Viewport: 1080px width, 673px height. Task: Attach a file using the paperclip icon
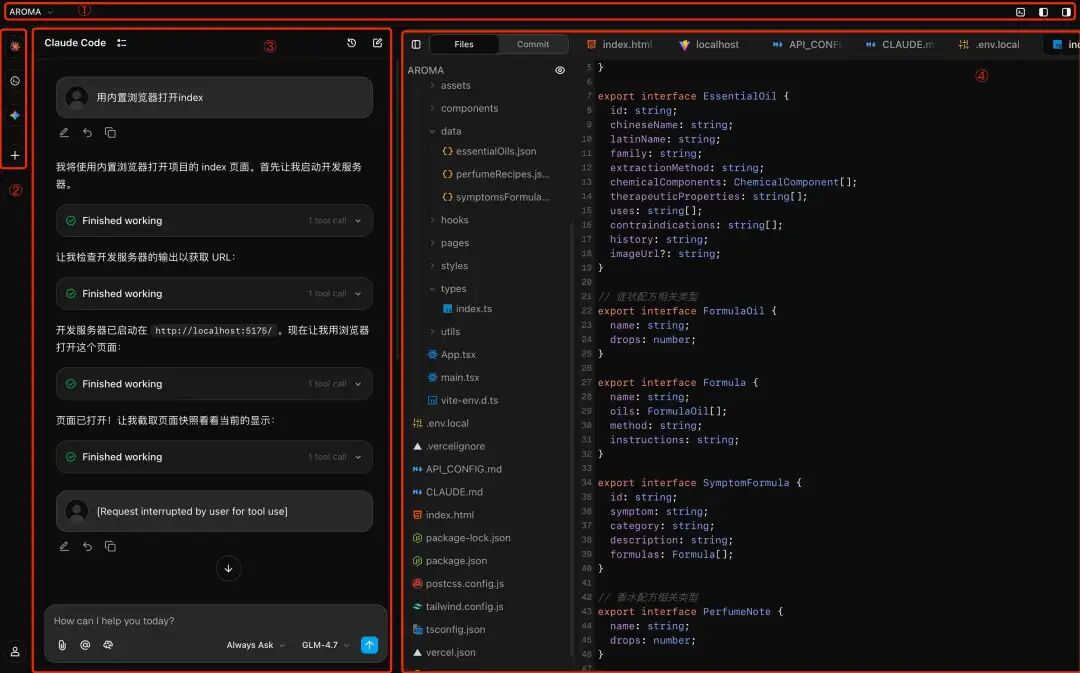tap(62, 645)
